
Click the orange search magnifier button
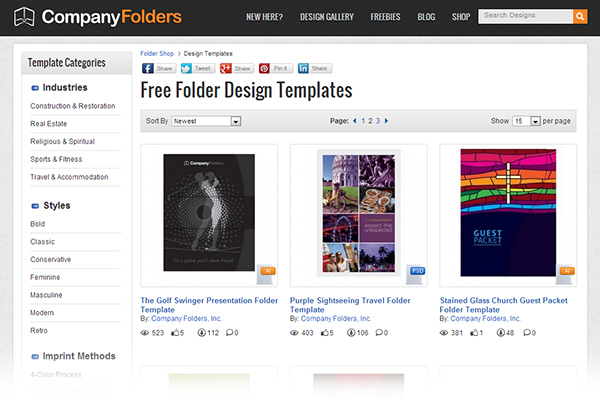(x=580, y=16)
